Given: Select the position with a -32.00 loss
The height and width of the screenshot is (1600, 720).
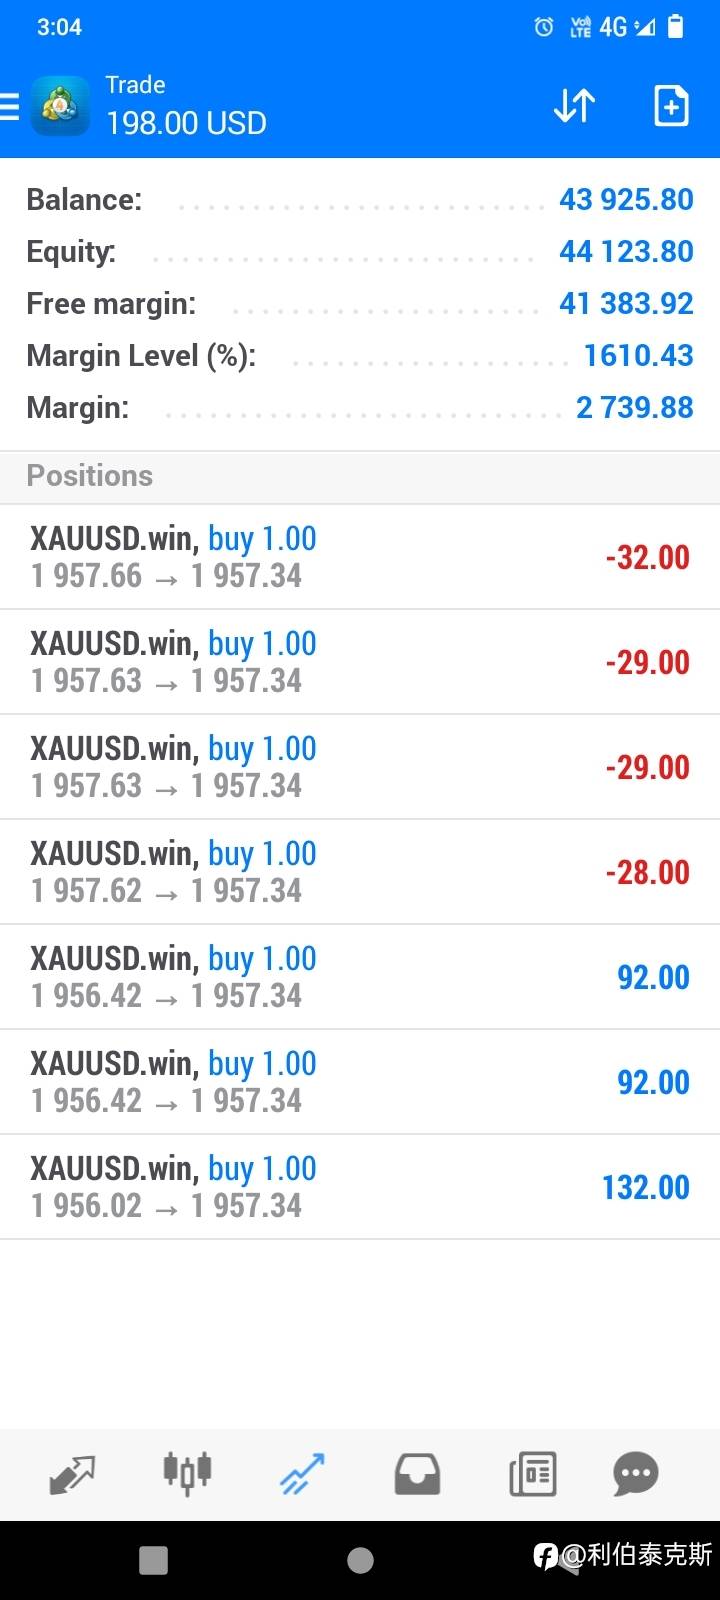Looking at the screenshot, I should point(360,557).
